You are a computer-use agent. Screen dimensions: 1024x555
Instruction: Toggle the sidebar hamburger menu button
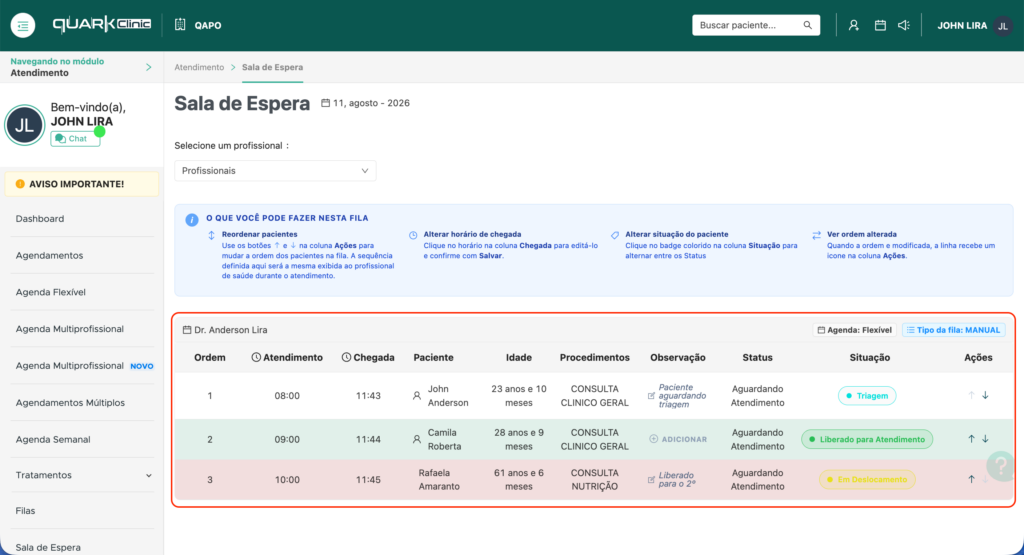(23, 25)
